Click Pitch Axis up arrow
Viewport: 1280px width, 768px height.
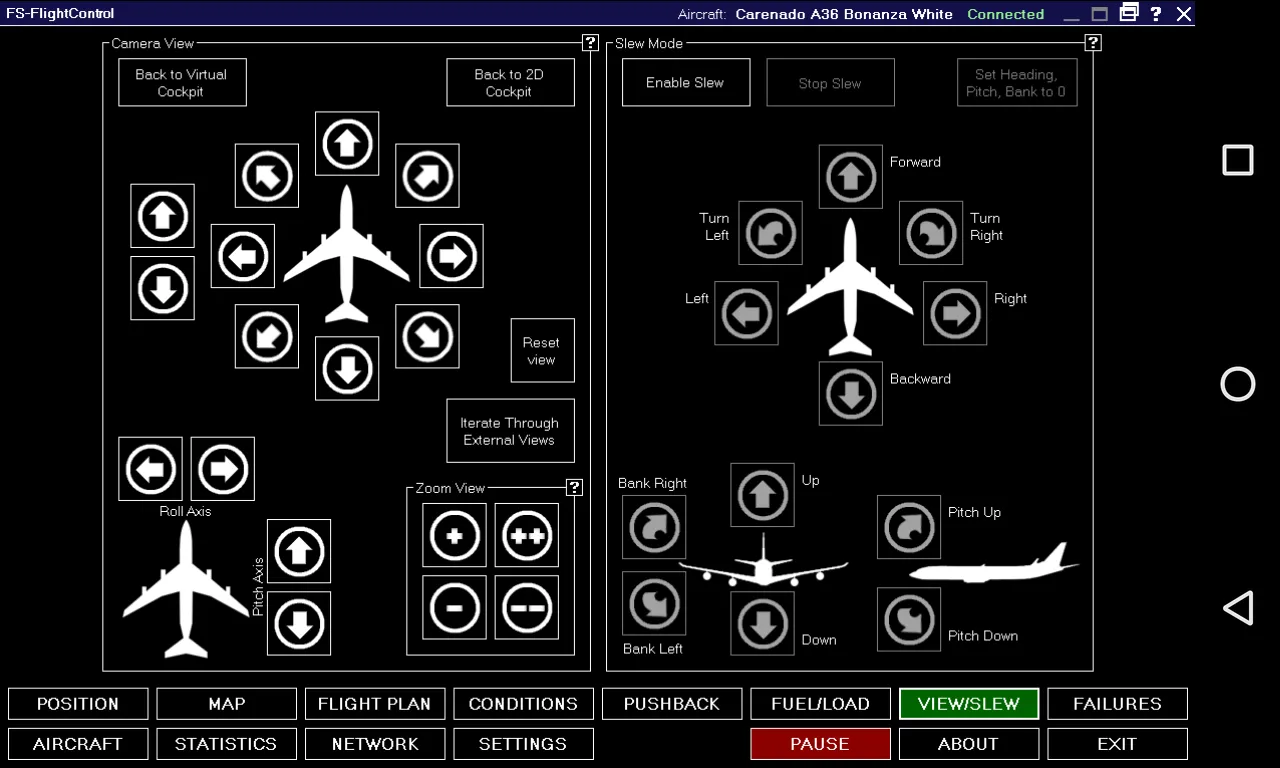[x=299, y=551]
